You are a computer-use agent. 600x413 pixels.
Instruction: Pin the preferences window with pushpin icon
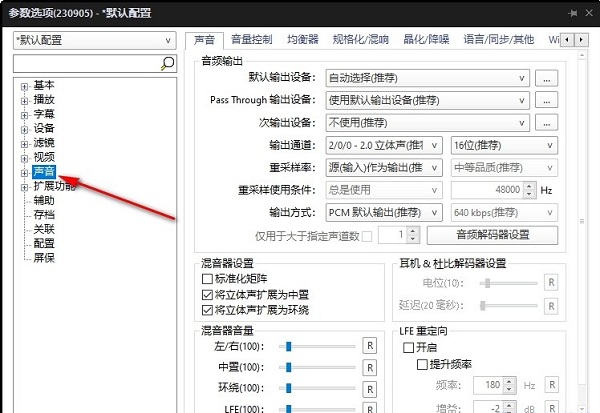point(573,13)
